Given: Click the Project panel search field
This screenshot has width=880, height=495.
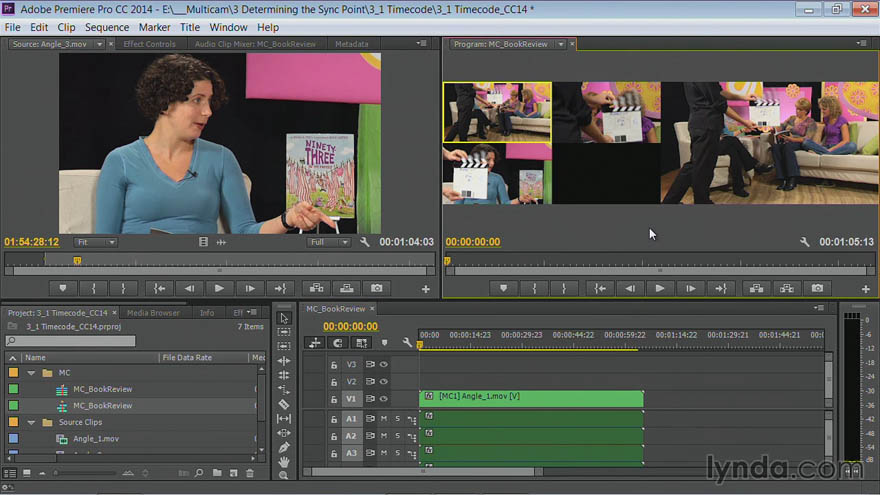Looking at the screenshot, I should click(x=71, y=341).
